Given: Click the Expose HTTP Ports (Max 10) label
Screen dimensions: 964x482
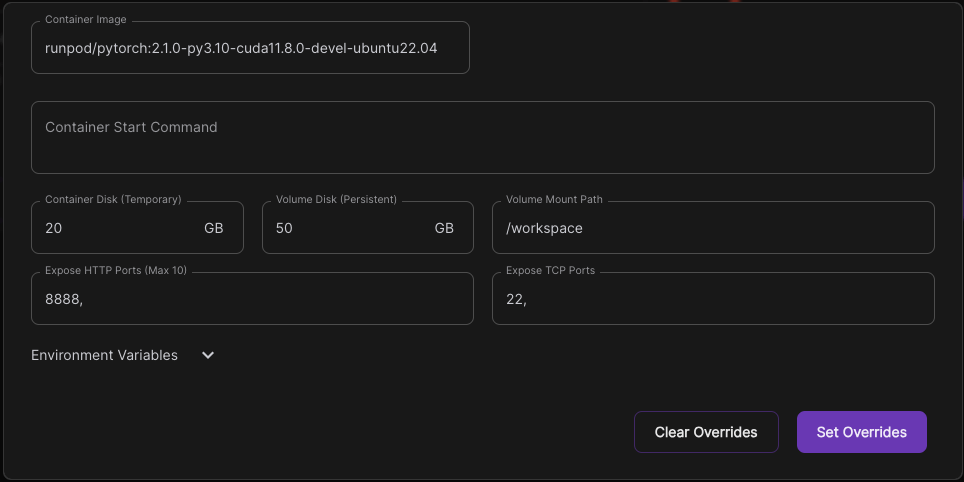Looking at the screenshot, I should coord(116,270).
